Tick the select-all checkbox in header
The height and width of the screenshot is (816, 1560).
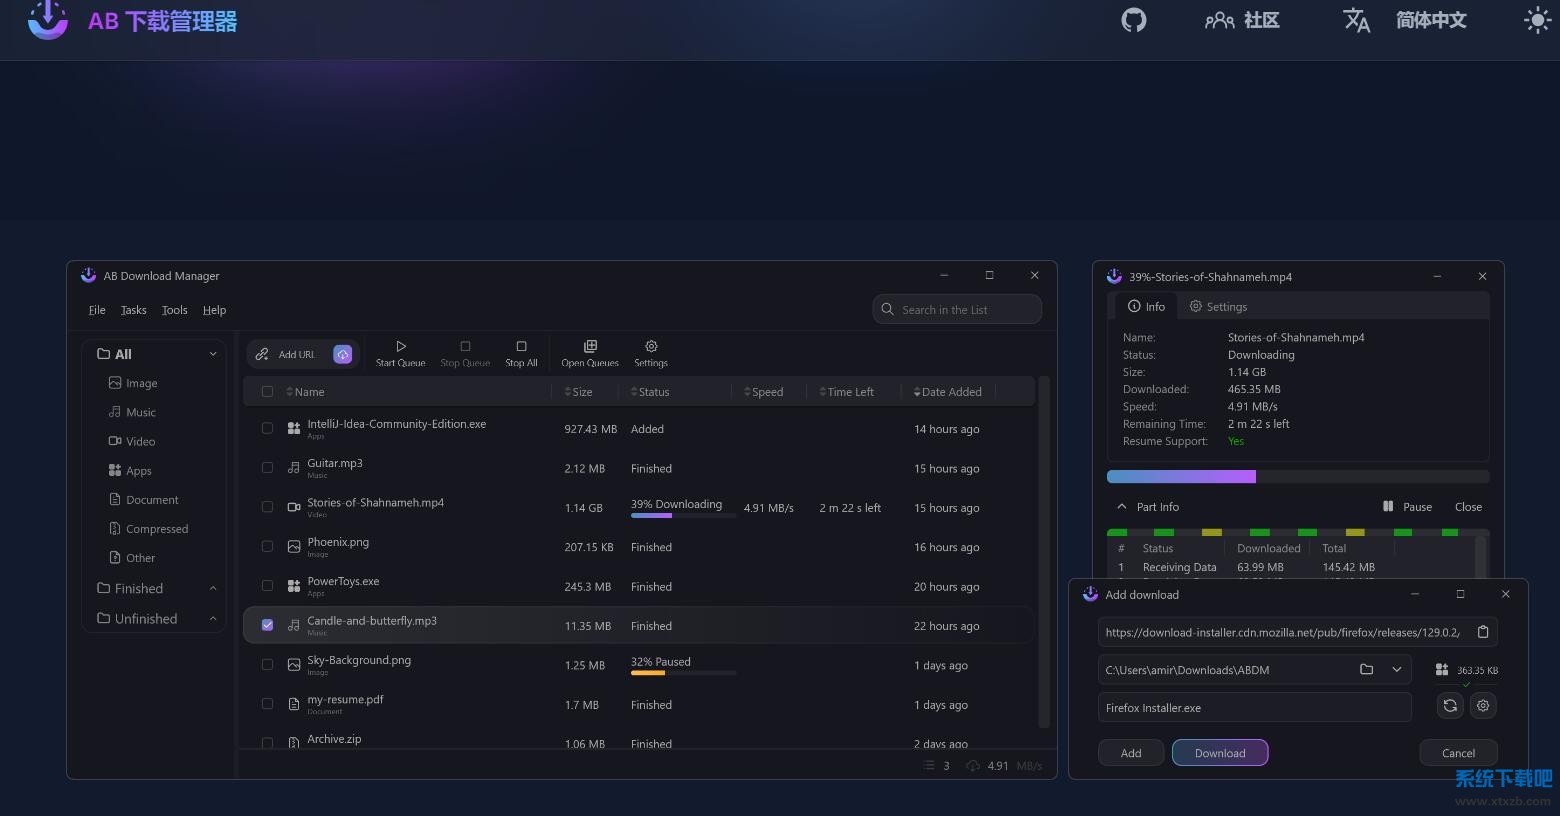click(x=267, y=392)
